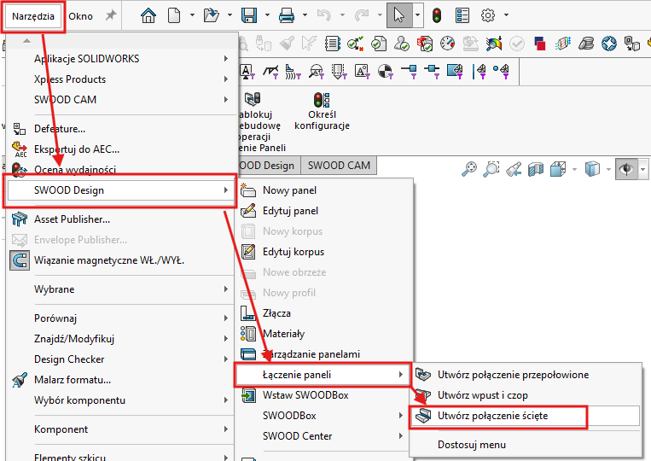This screenshot has height=461, width=651.
Task: Expand the Xpress Products submenu
Action: click(x=120, y=79)
